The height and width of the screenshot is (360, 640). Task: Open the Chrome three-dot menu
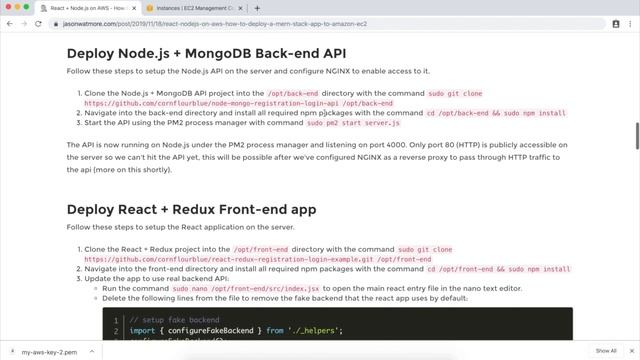tap(630, 24)
